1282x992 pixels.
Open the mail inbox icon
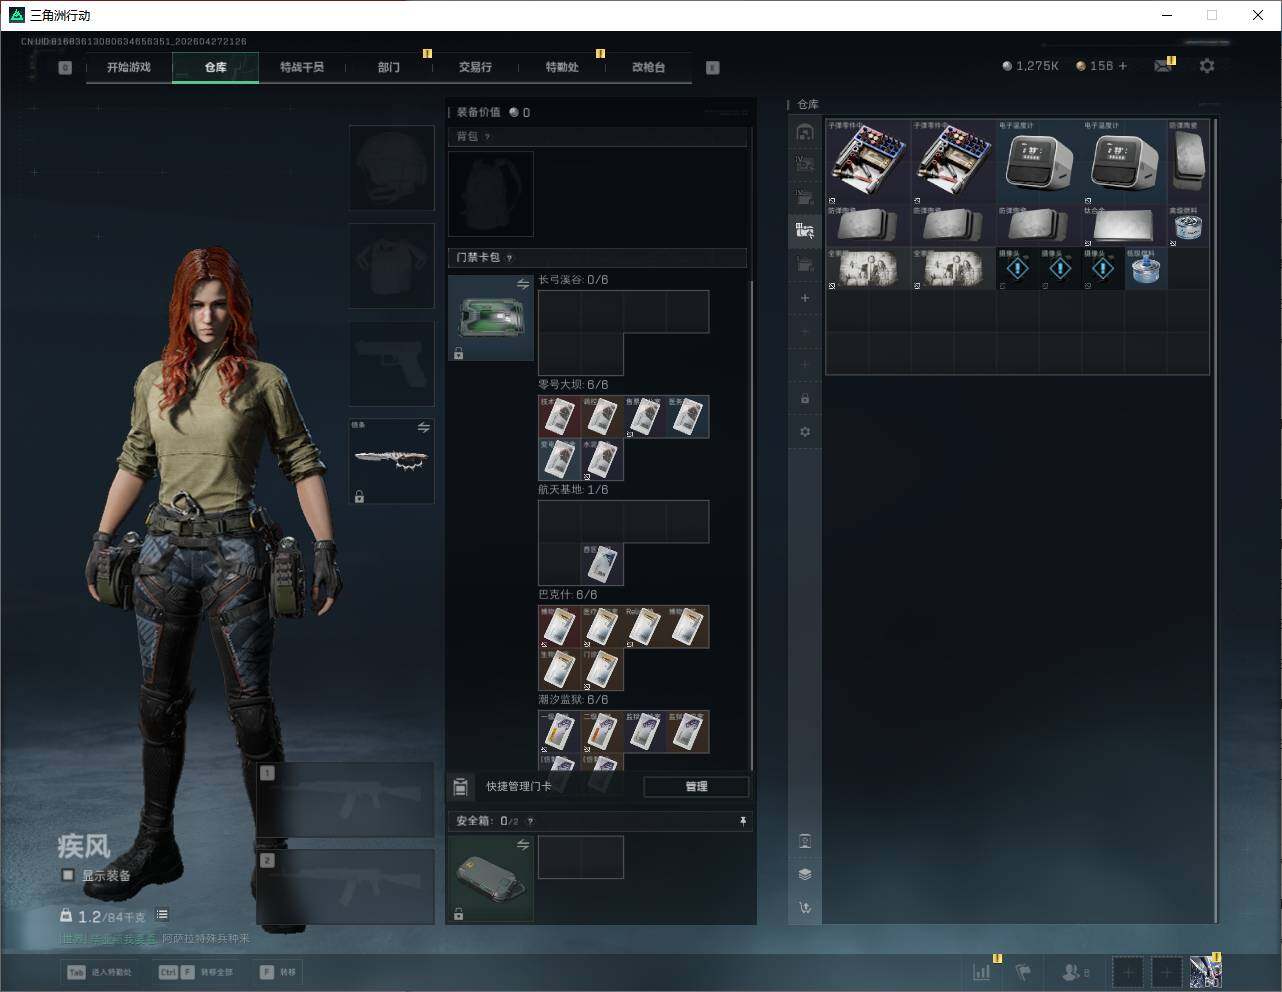coord(1162,66)
